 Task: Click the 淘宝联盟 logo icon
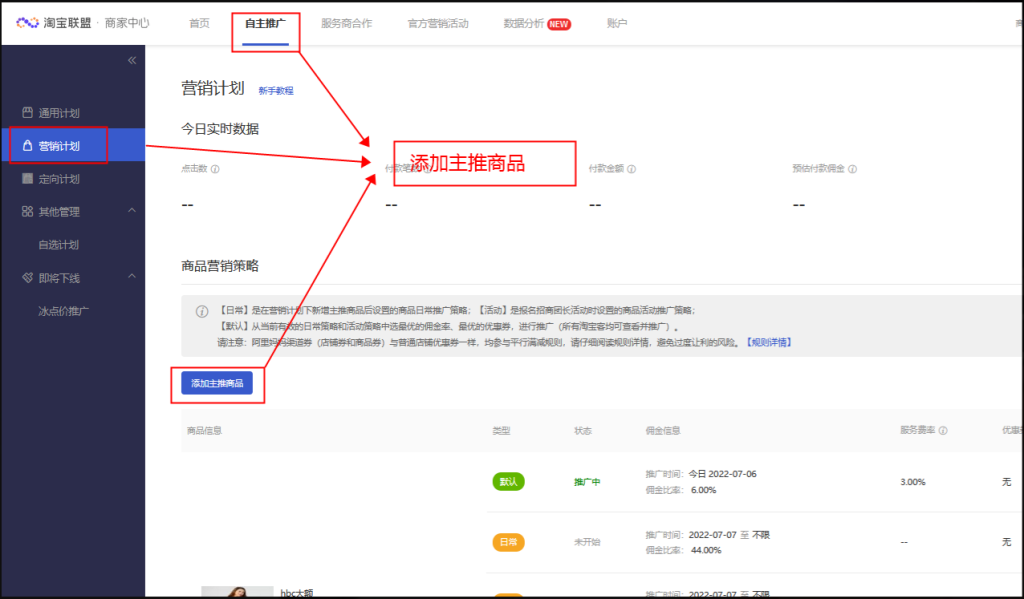click(27, 22)
